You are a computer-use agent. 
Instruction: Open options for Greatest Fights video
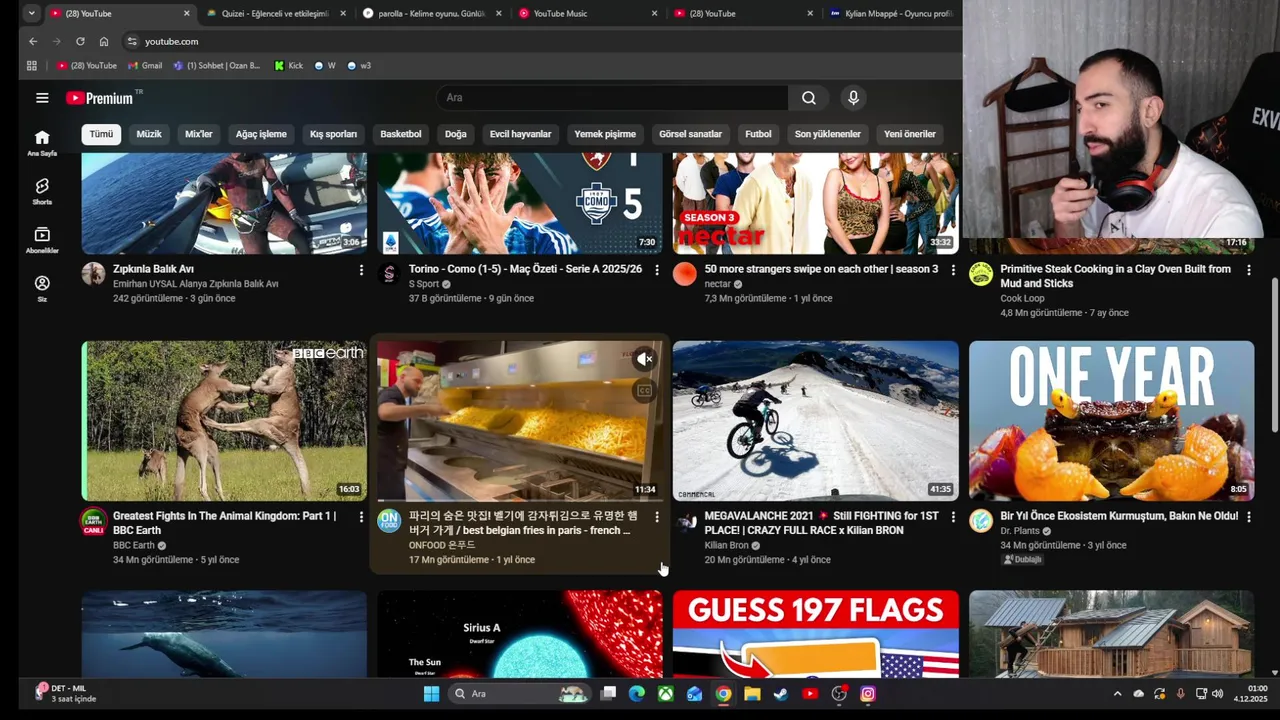point(361,517)
